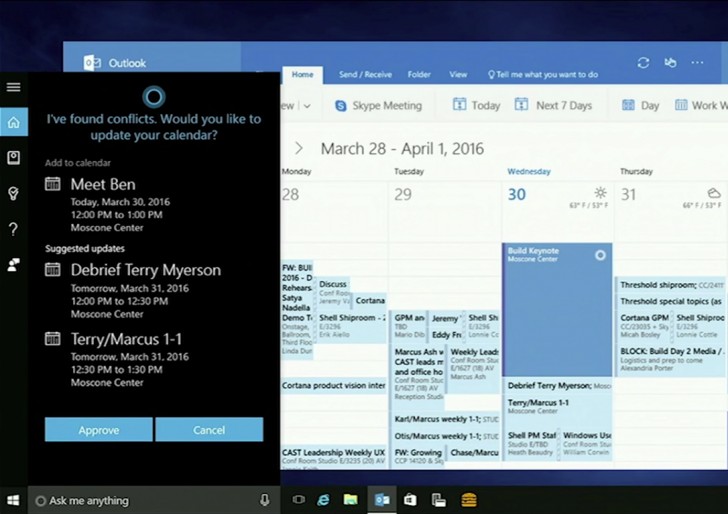Open the taskbar icon left of the burger
The height and width of the screenshot is (514, 728).
coord(439,500)
